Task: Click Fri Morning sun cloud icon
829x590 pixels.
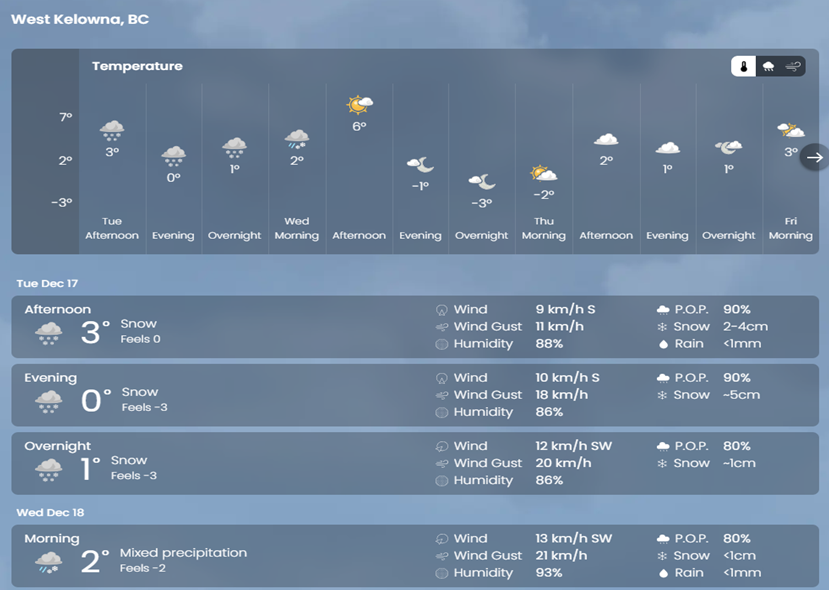Action: (x=790, y=130)
